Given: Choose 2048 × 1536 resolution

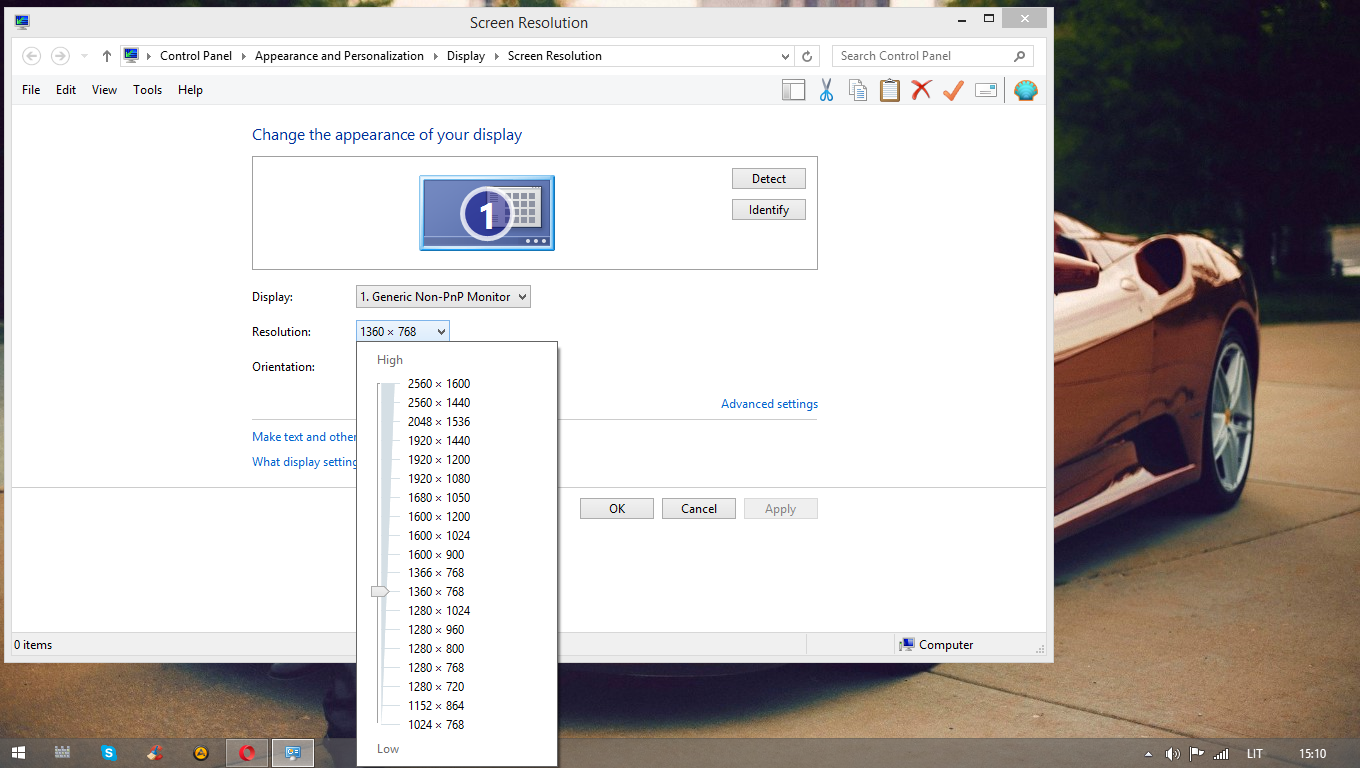Looking at the screenshot, I should tap(439, 422).
